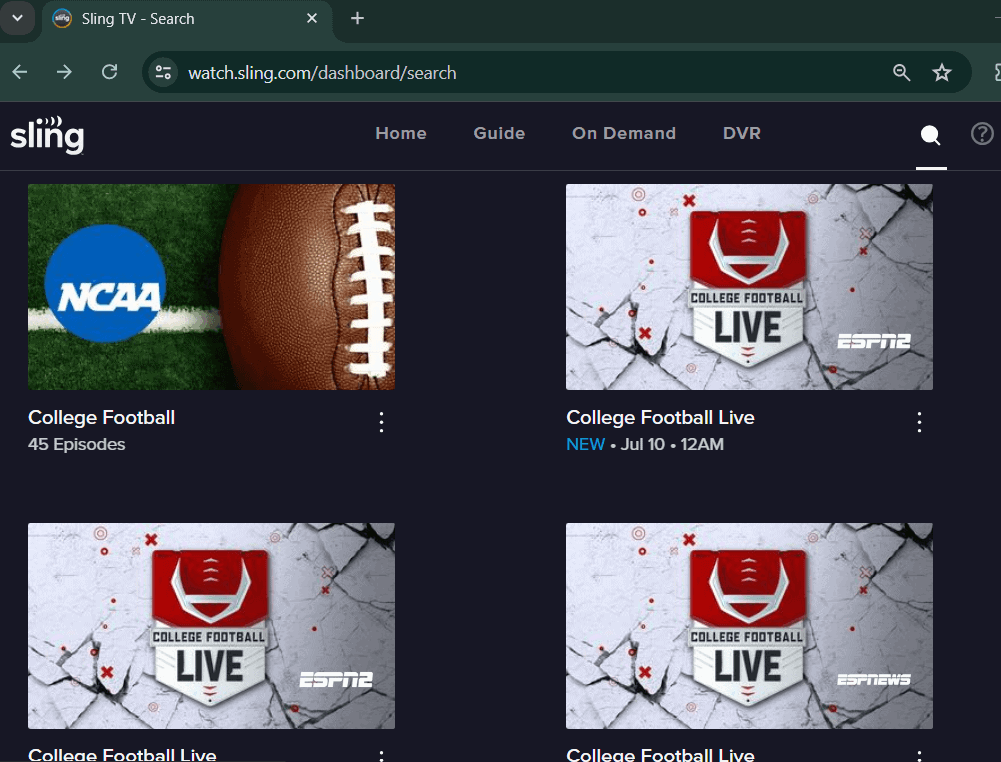Image resolution: width=1001 pixels, height=762 pixels.
Task: Click the College Football Live title above Jul 10
Action: [x=661, y=417]
